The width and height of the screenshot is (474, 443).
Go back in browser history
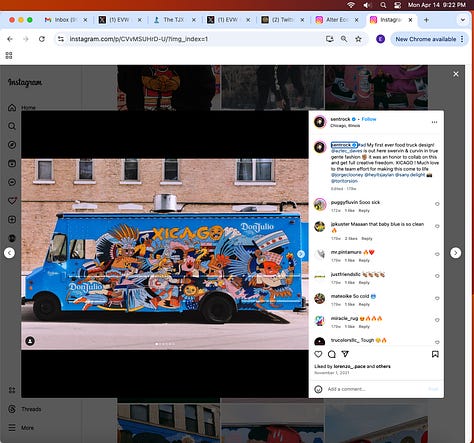click(10, 39)
